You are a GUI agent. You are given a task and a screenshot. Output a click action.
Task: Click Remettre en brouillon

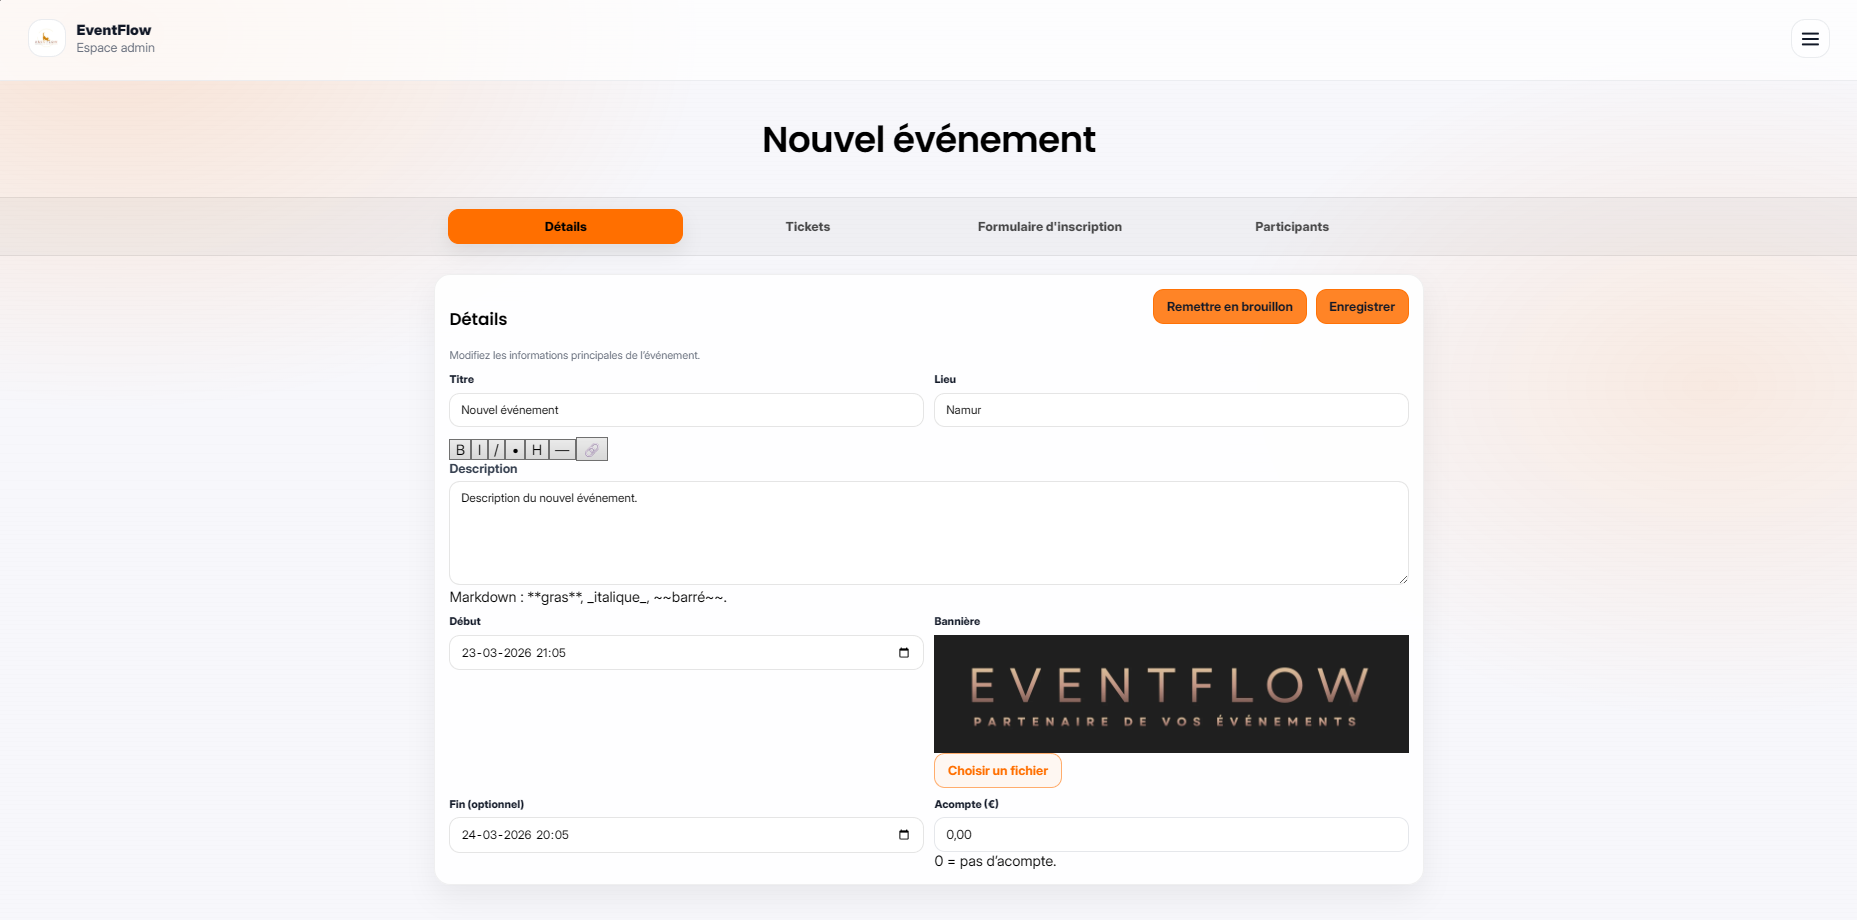click(1229, 306)
